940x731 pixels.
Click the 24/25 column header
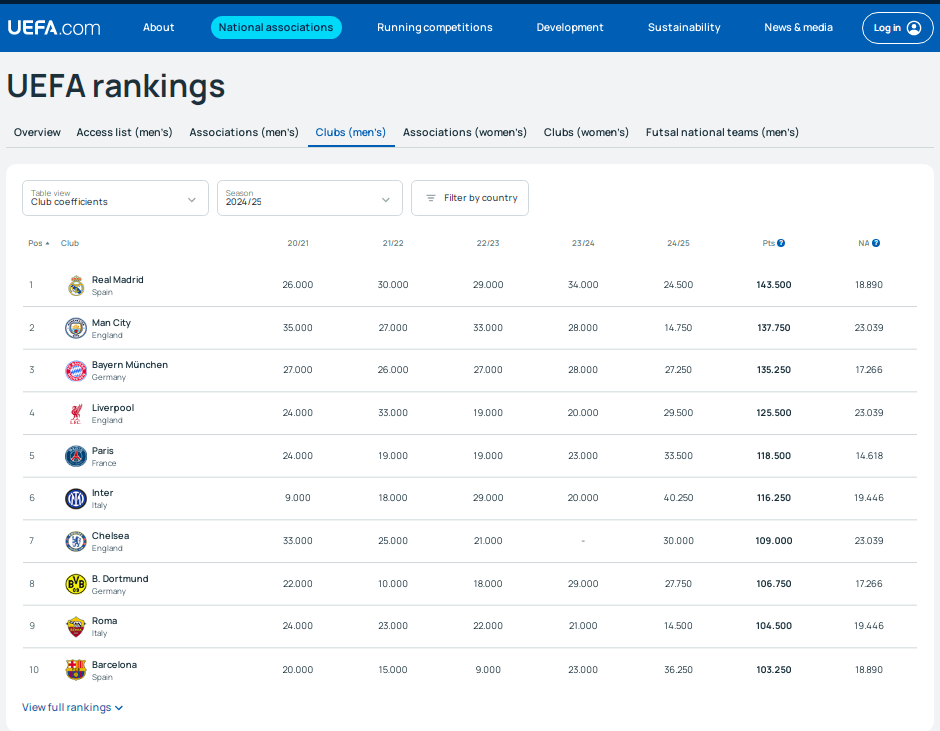pyautogui.click(x=679, y=243)
